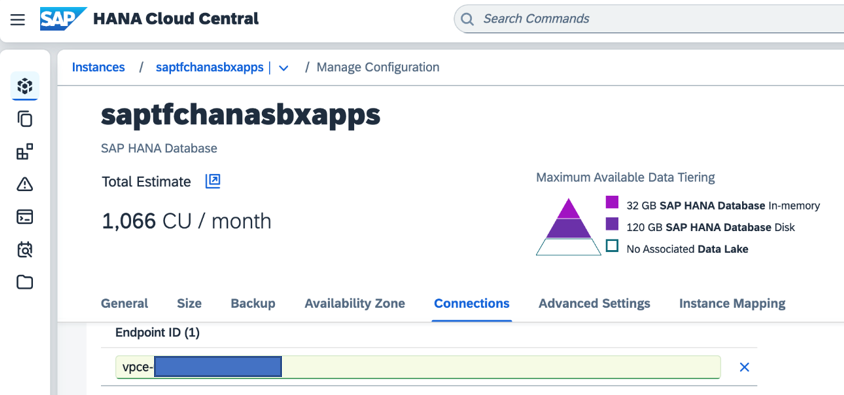Remove the vpce endpoint ID entry
The image size is (844, 395).
pyautogui.click(x=744, y=367)
